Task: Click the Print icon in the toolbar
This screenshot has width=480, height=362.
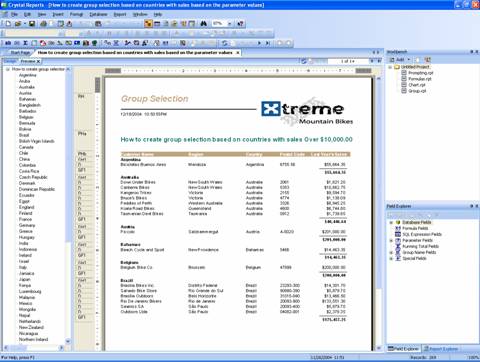Action: [43, 24]
